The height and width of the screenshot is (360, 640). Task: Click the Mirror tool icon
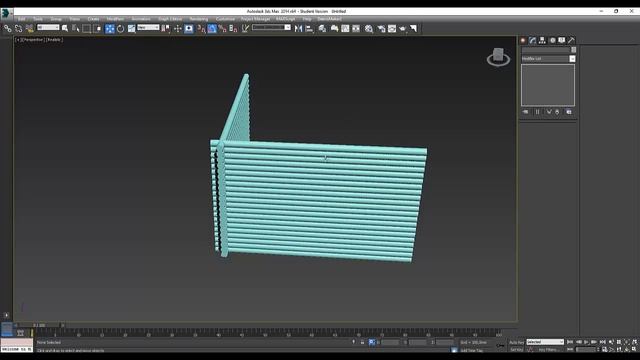click(x=298, y=29)
